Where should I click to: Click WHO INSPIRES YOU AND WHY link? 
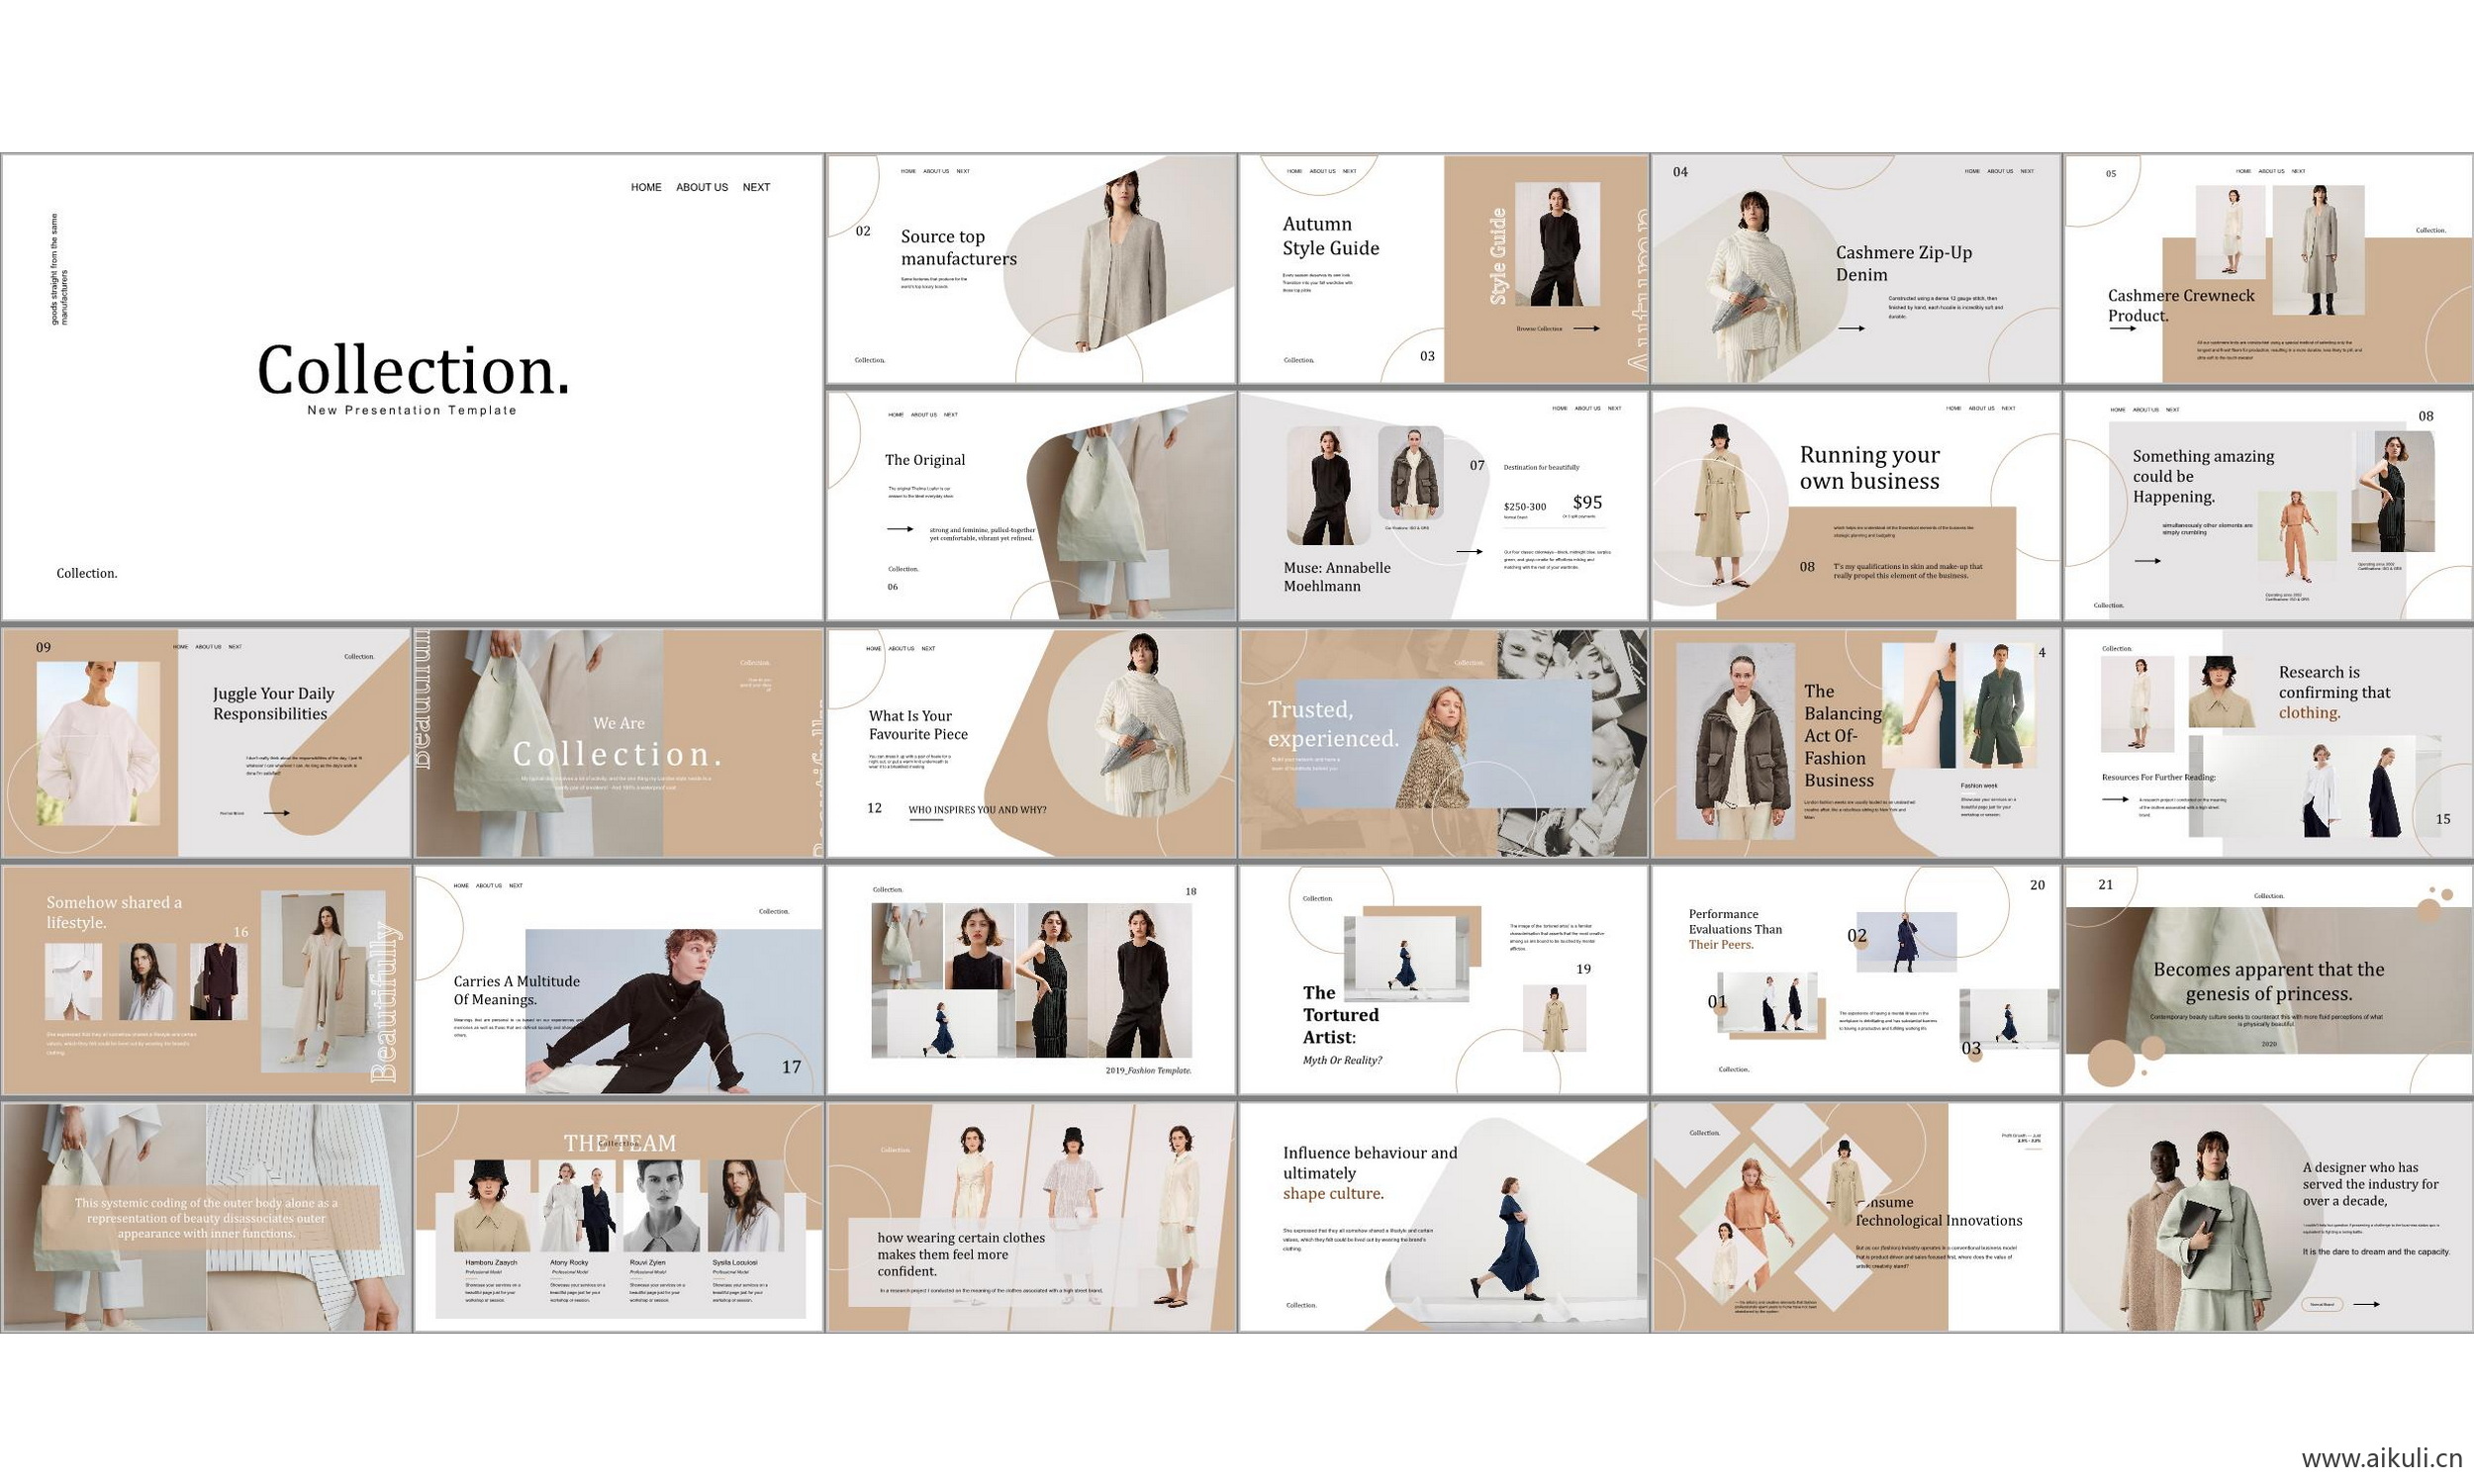(x=977, y=810)
